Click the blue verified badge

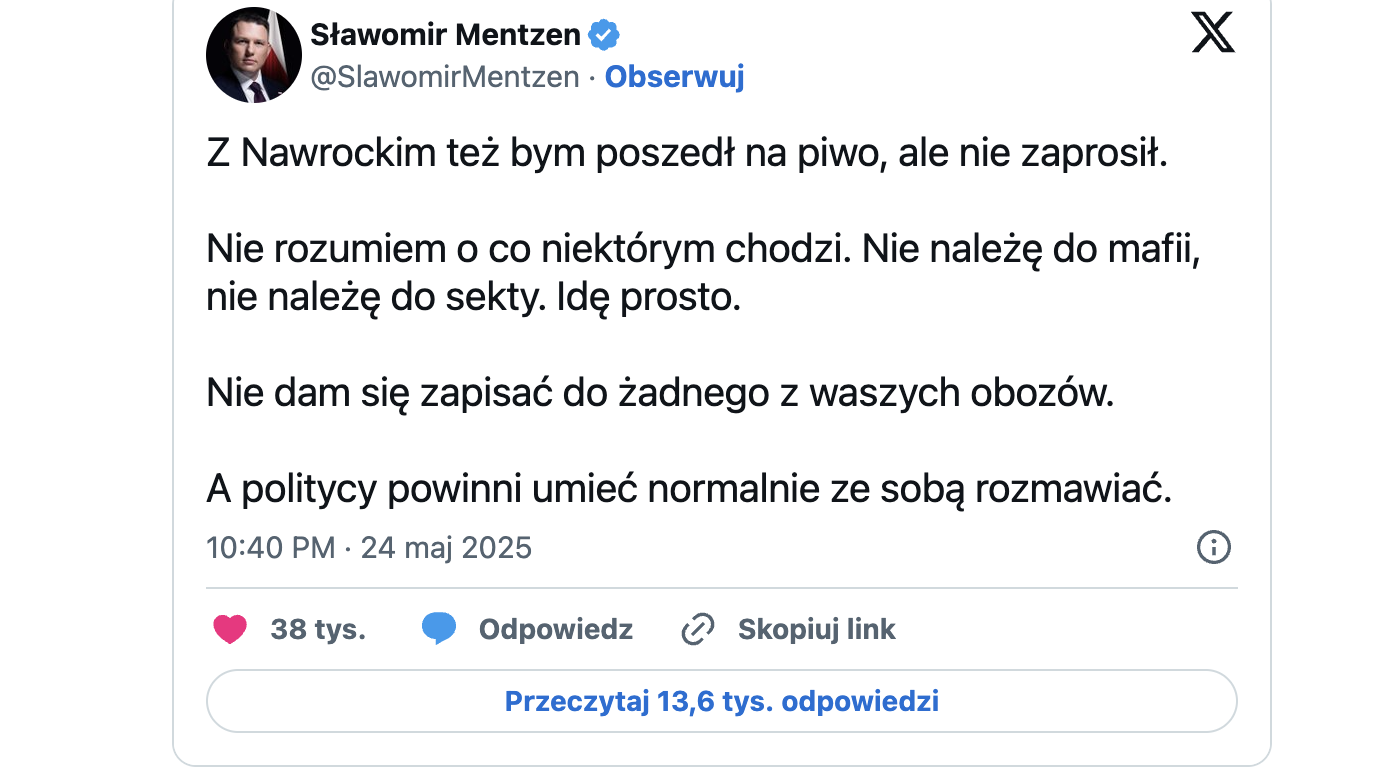click(603, 35)
